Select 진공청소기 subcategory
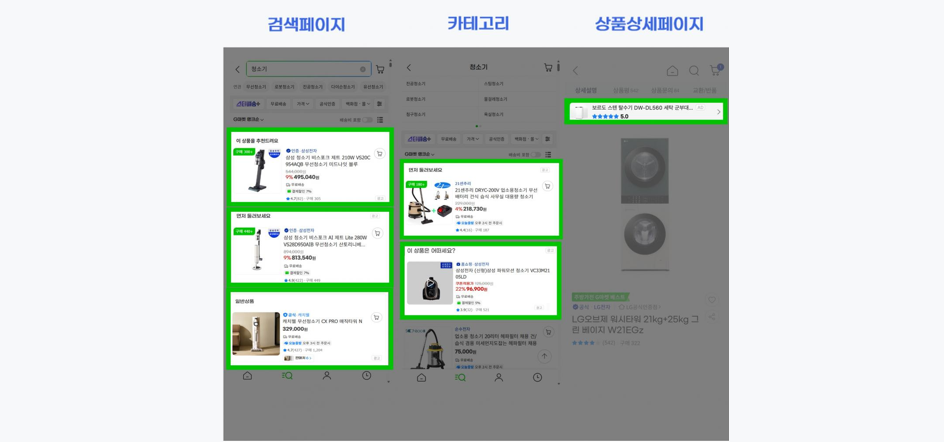Image resolution: width=944 pixels, height=442 pixels. (x=415, y=84)
